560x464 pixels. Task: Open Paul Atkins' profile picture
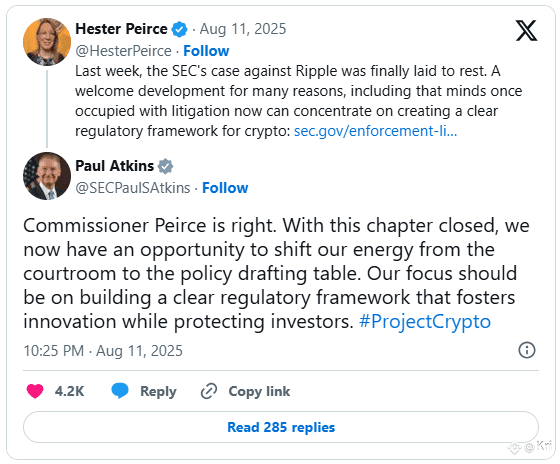[x=47, y=176]
